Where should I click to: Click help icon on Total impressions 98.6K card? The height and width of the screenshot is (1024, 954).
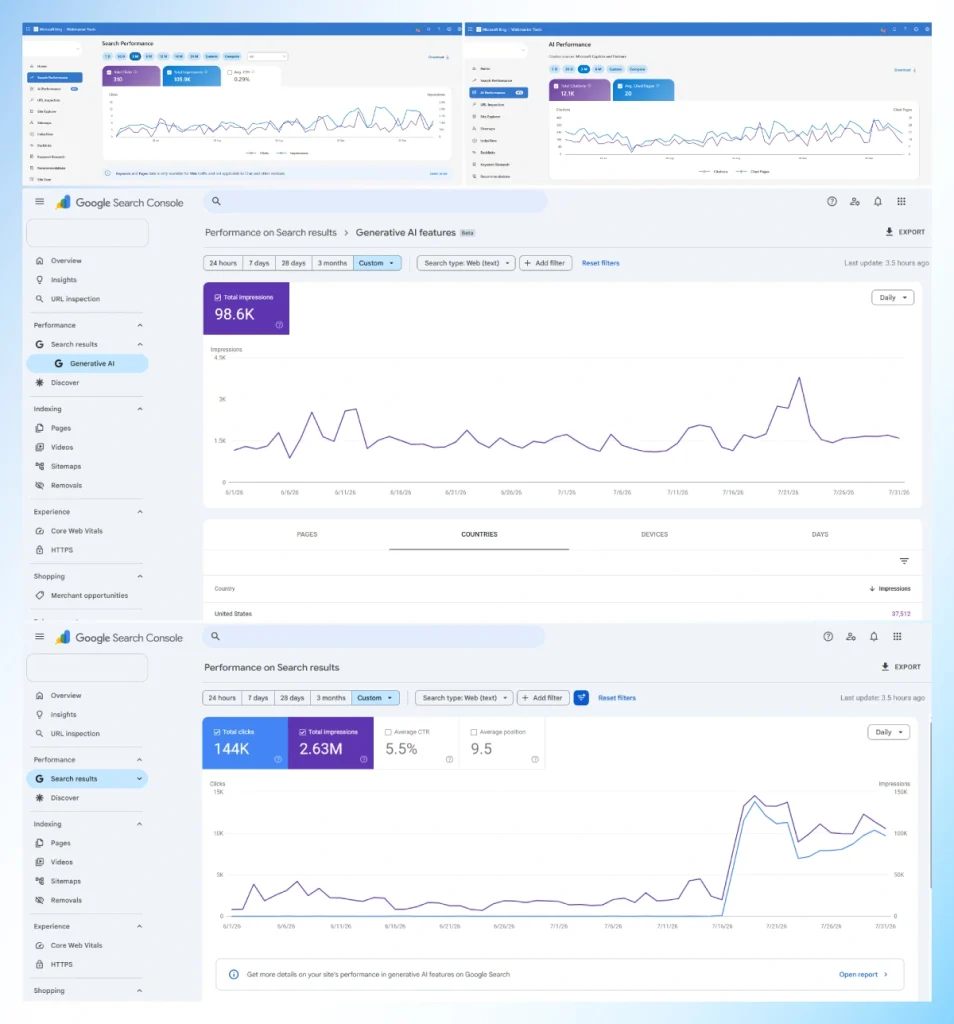click(279, 325)
